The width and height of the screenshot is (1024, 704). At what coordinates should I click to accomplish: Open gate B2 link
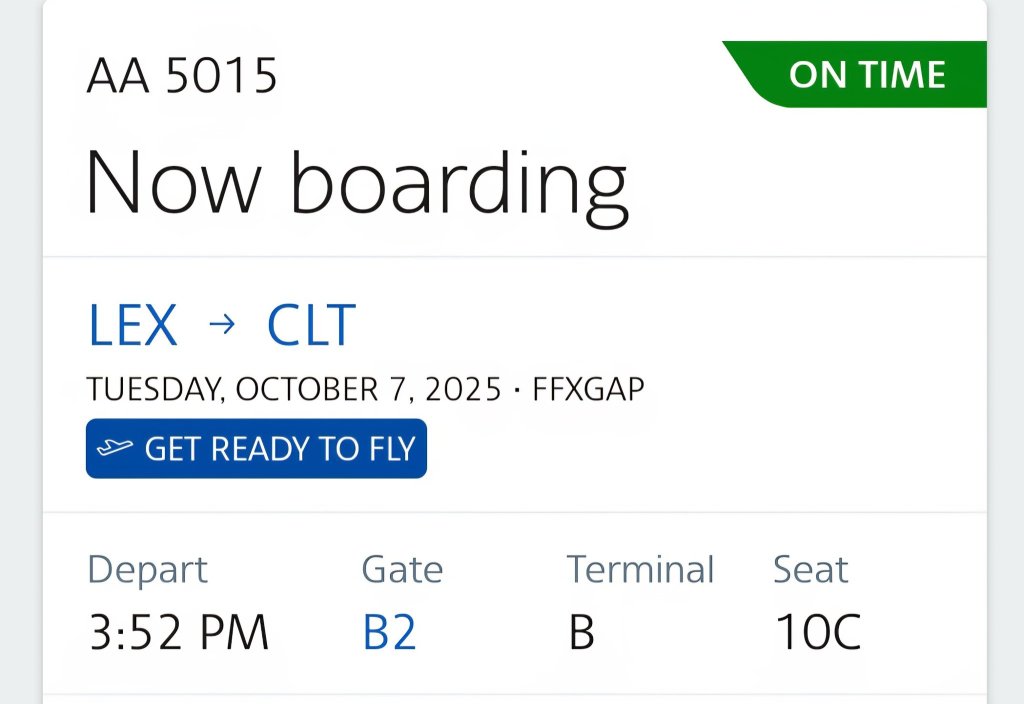click(x=389, y=632)
